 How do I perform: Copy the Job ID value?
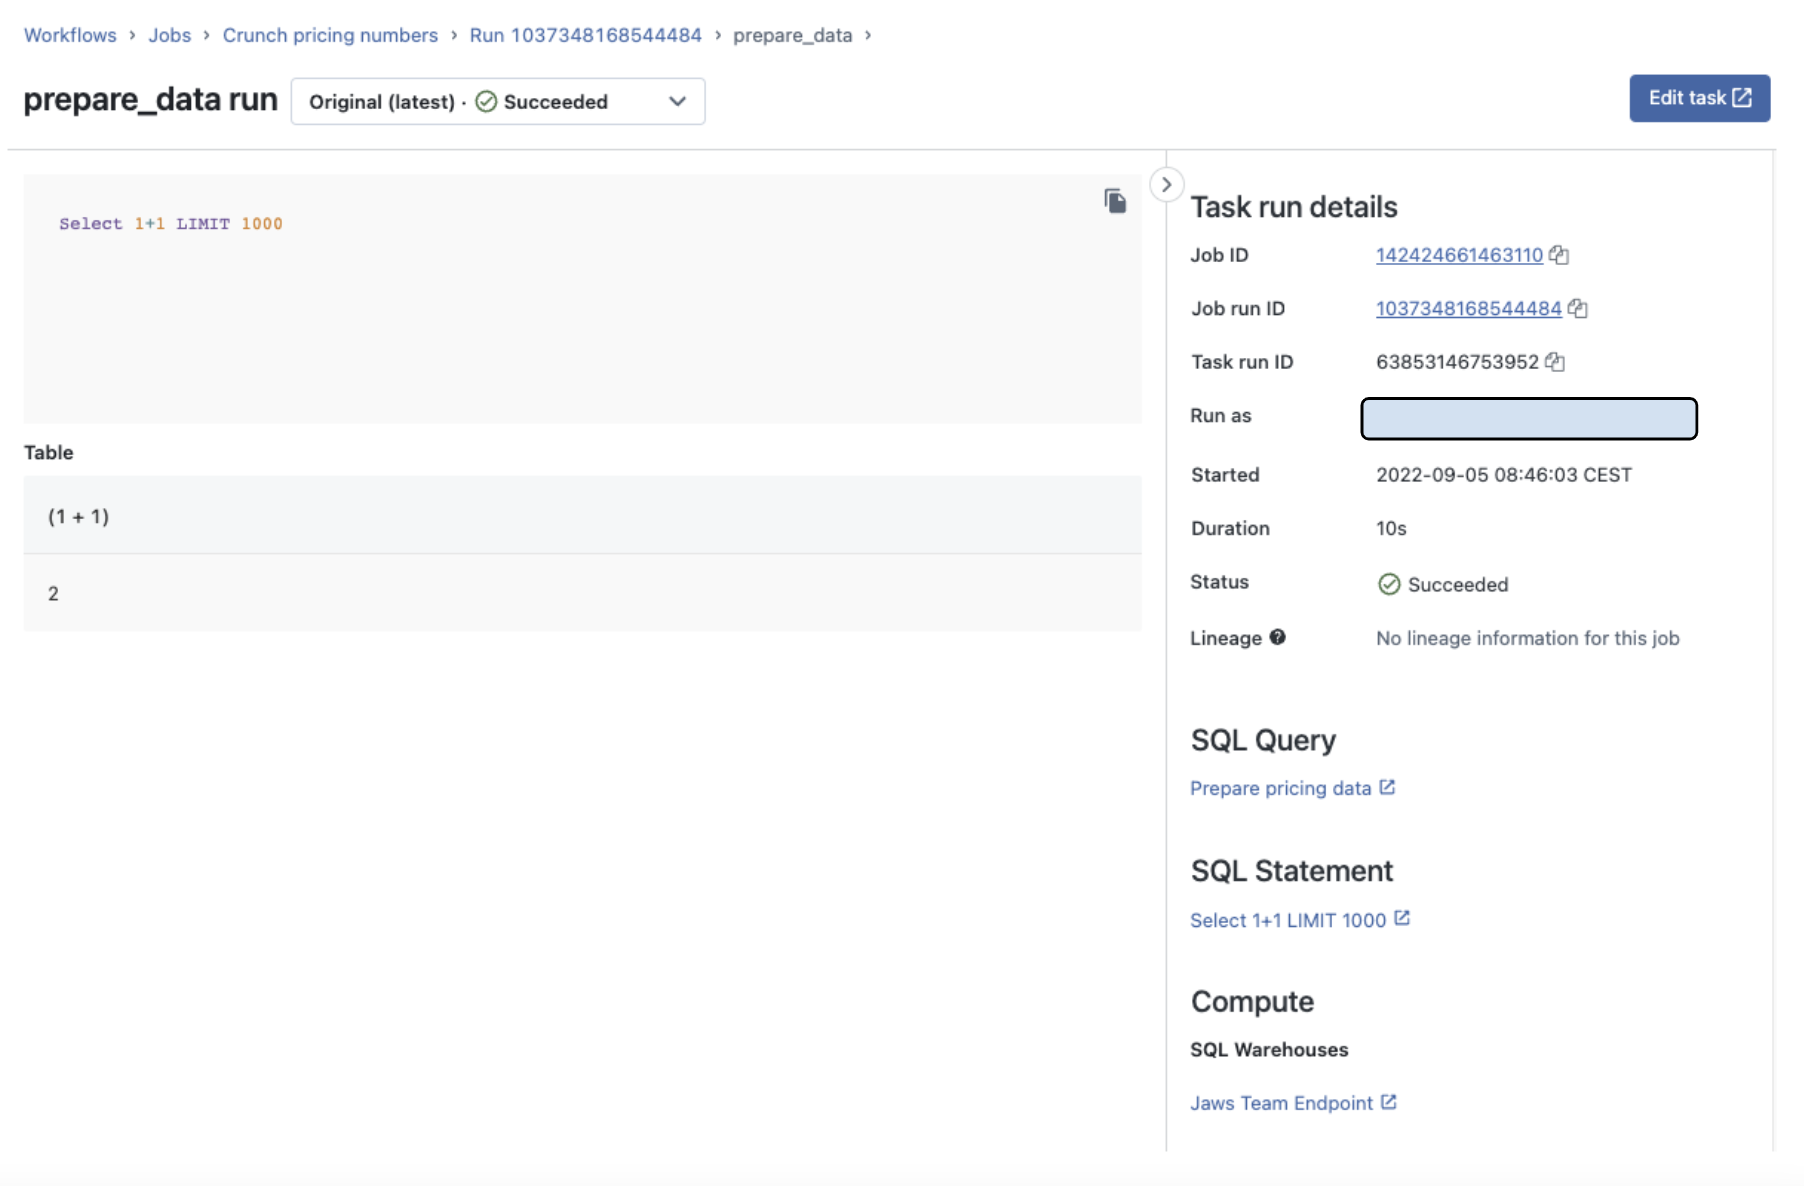tap(1558, 255)
